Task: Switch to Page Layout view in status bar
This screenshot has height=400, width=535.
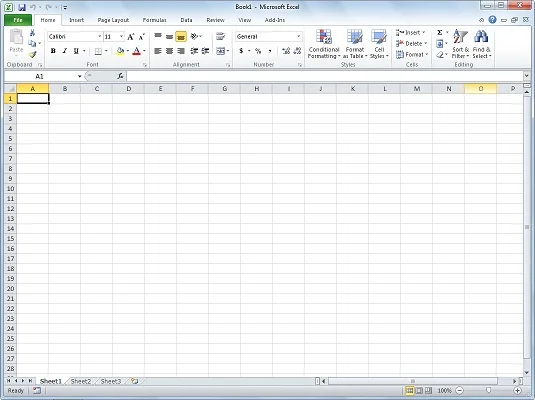Action: (419, 390)
